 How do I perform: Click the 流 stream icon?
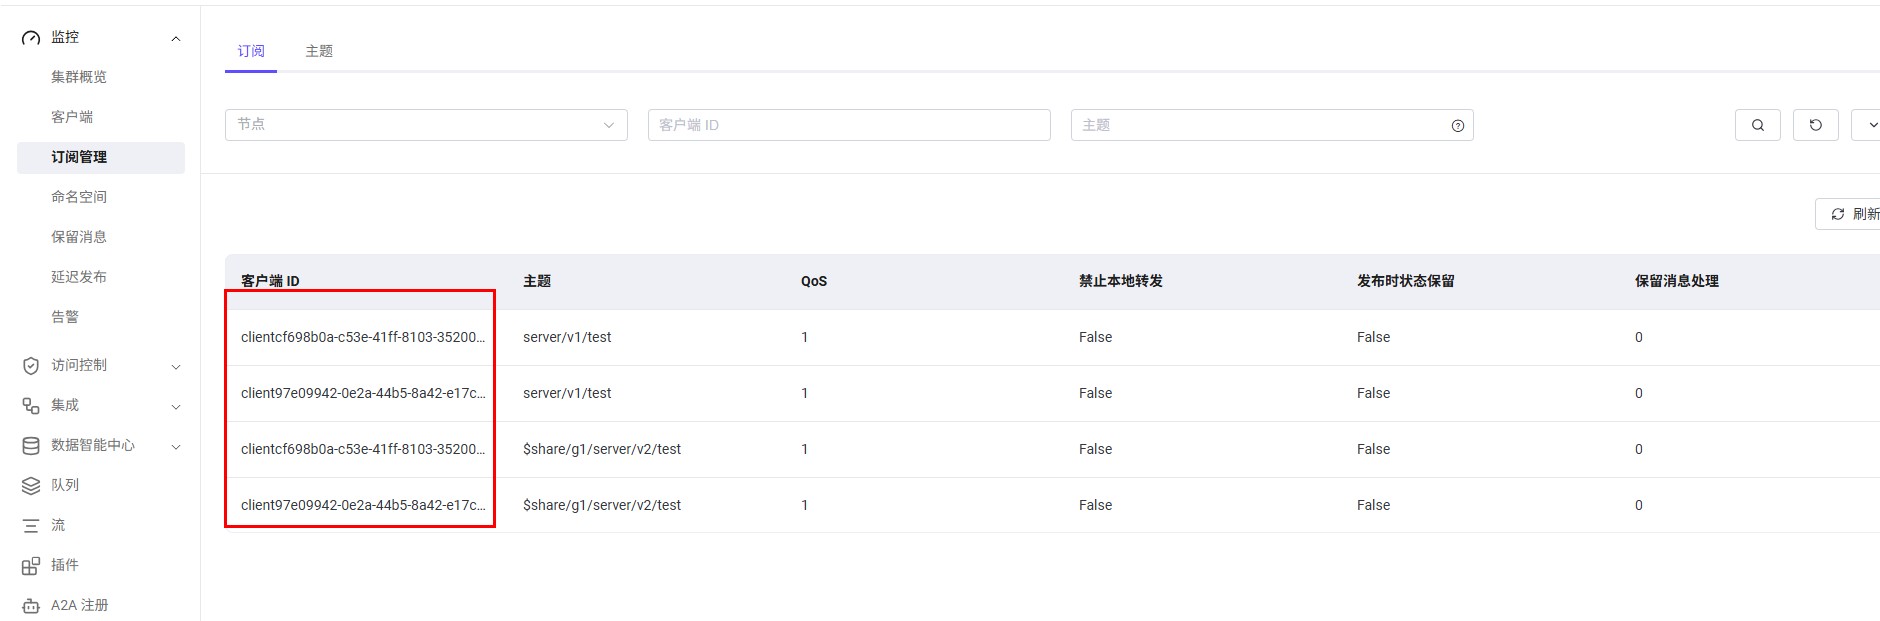click(x=31, y=526)
